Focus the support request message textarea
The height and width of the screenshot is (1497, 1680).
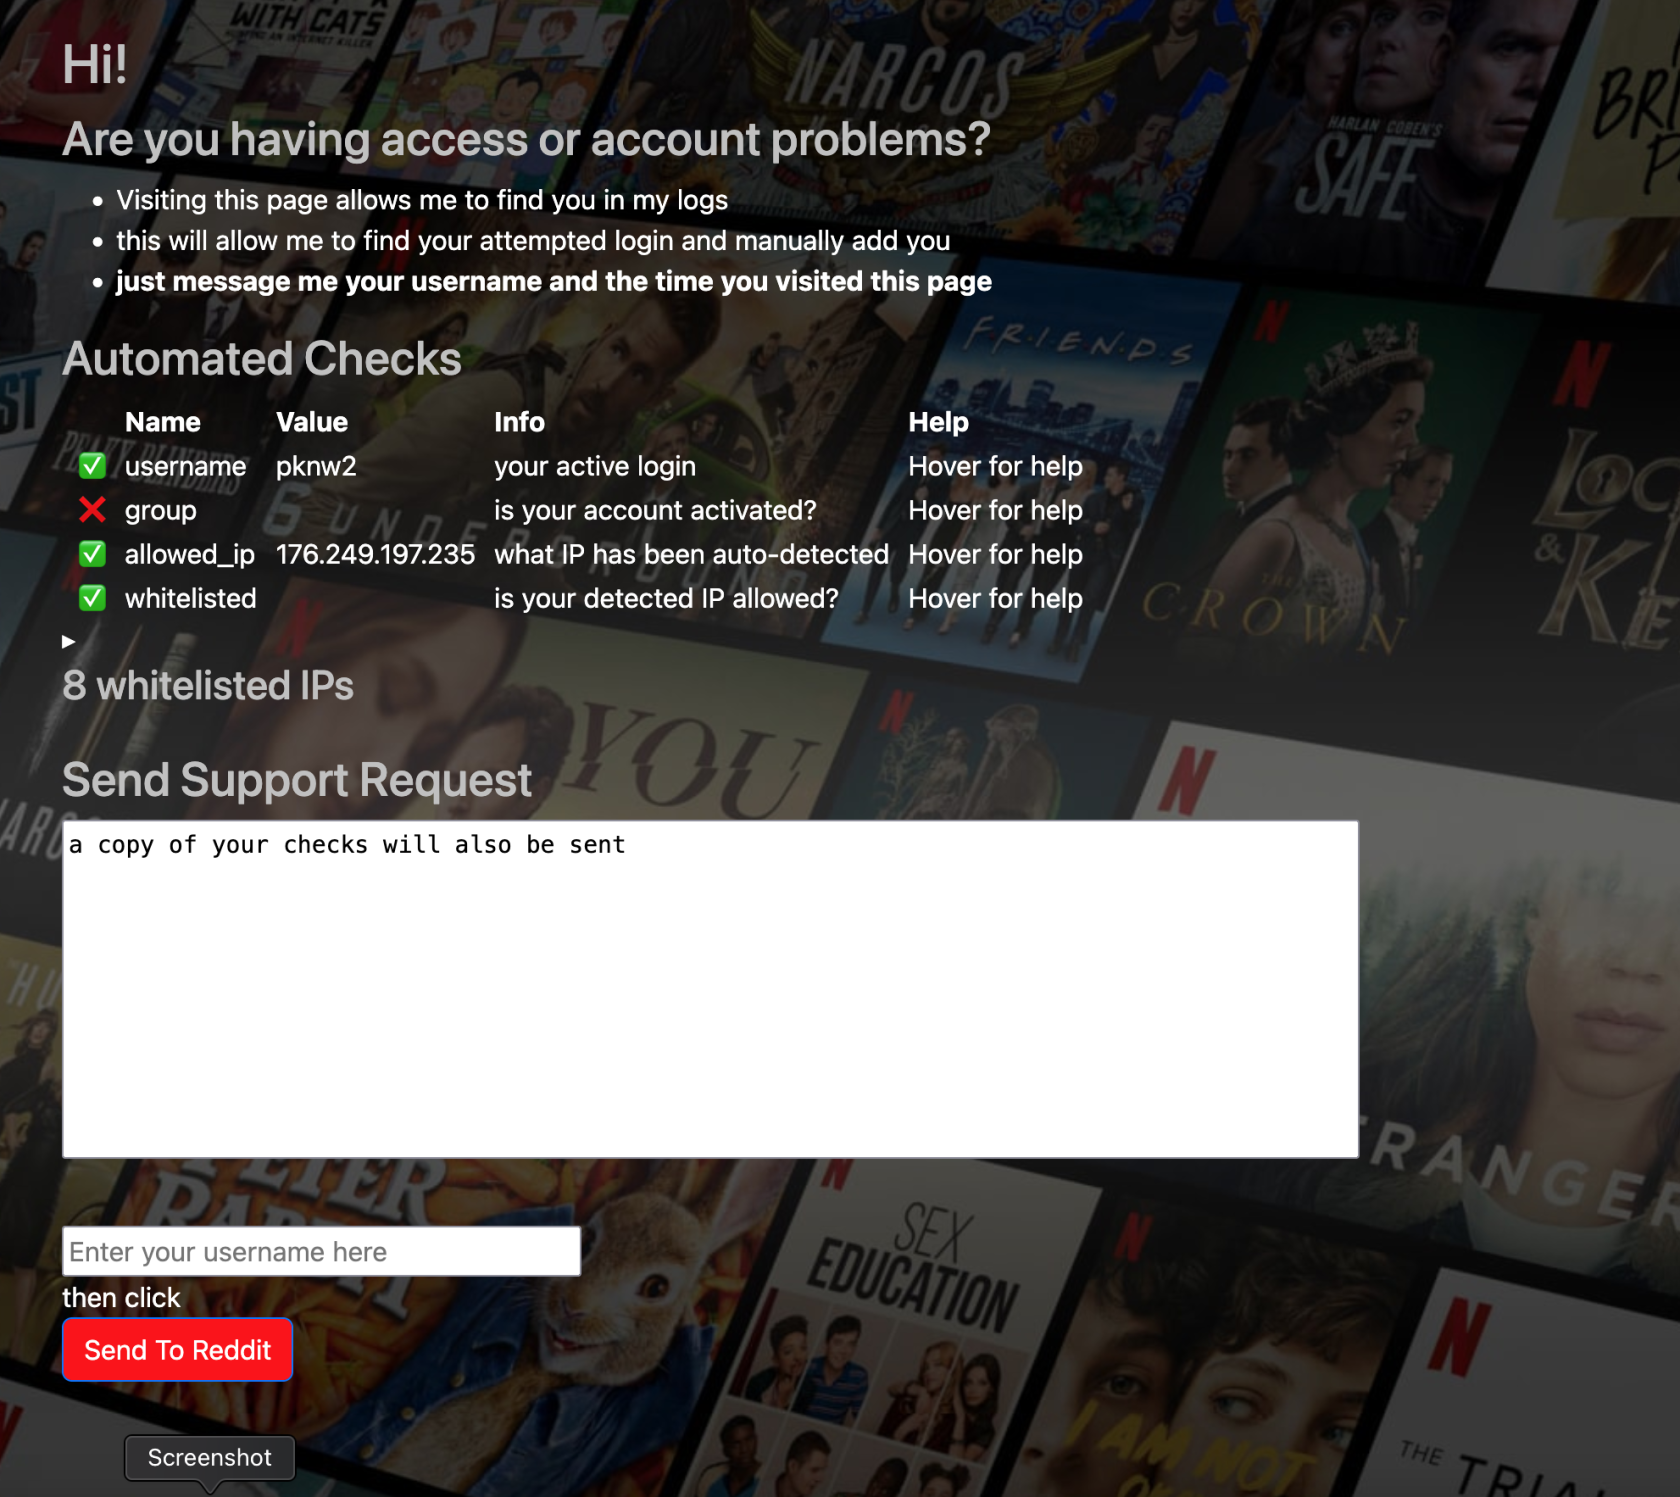710,989
